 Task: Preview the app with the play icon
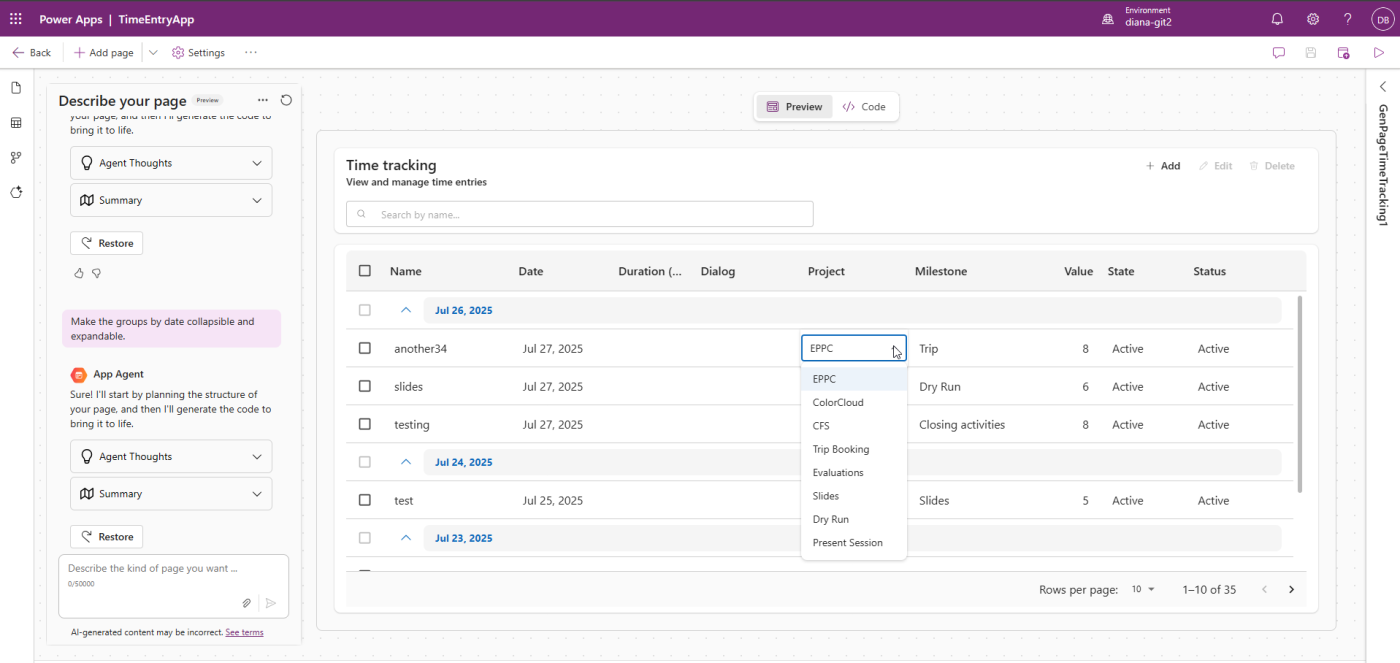[x=1379, y=52]
